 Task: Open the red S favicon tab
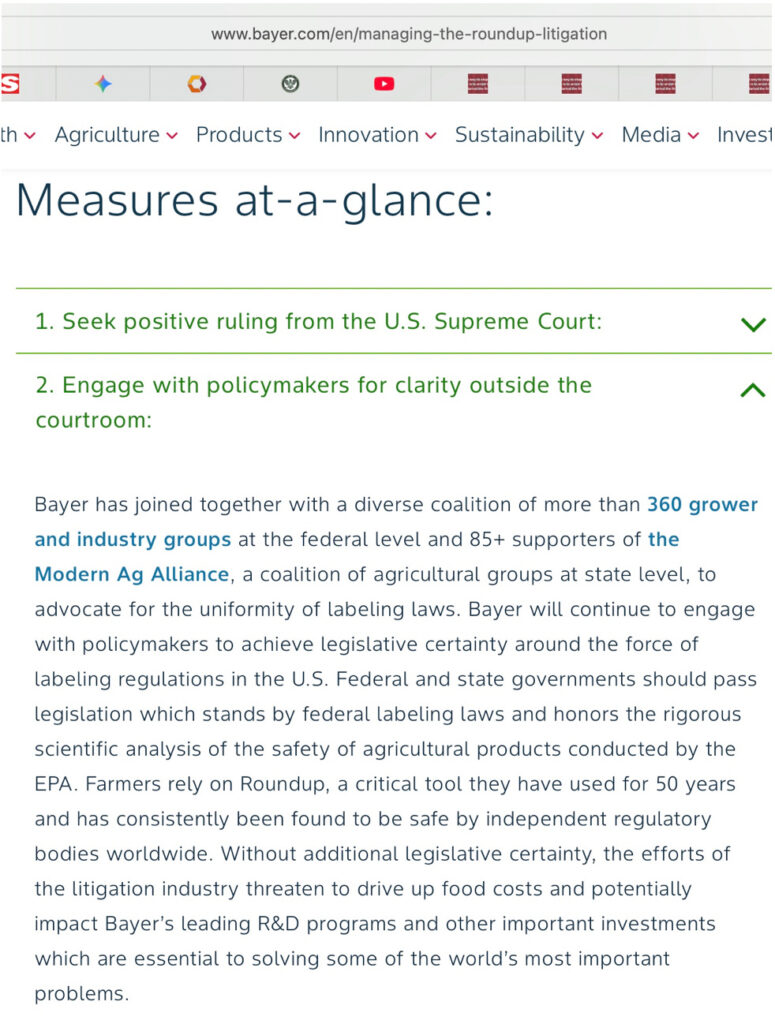[x=10, y=84]
